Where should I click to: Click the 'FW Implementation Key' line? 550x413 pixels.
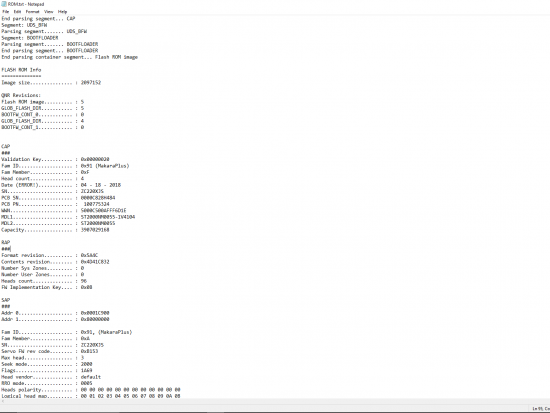coord(47,287)
